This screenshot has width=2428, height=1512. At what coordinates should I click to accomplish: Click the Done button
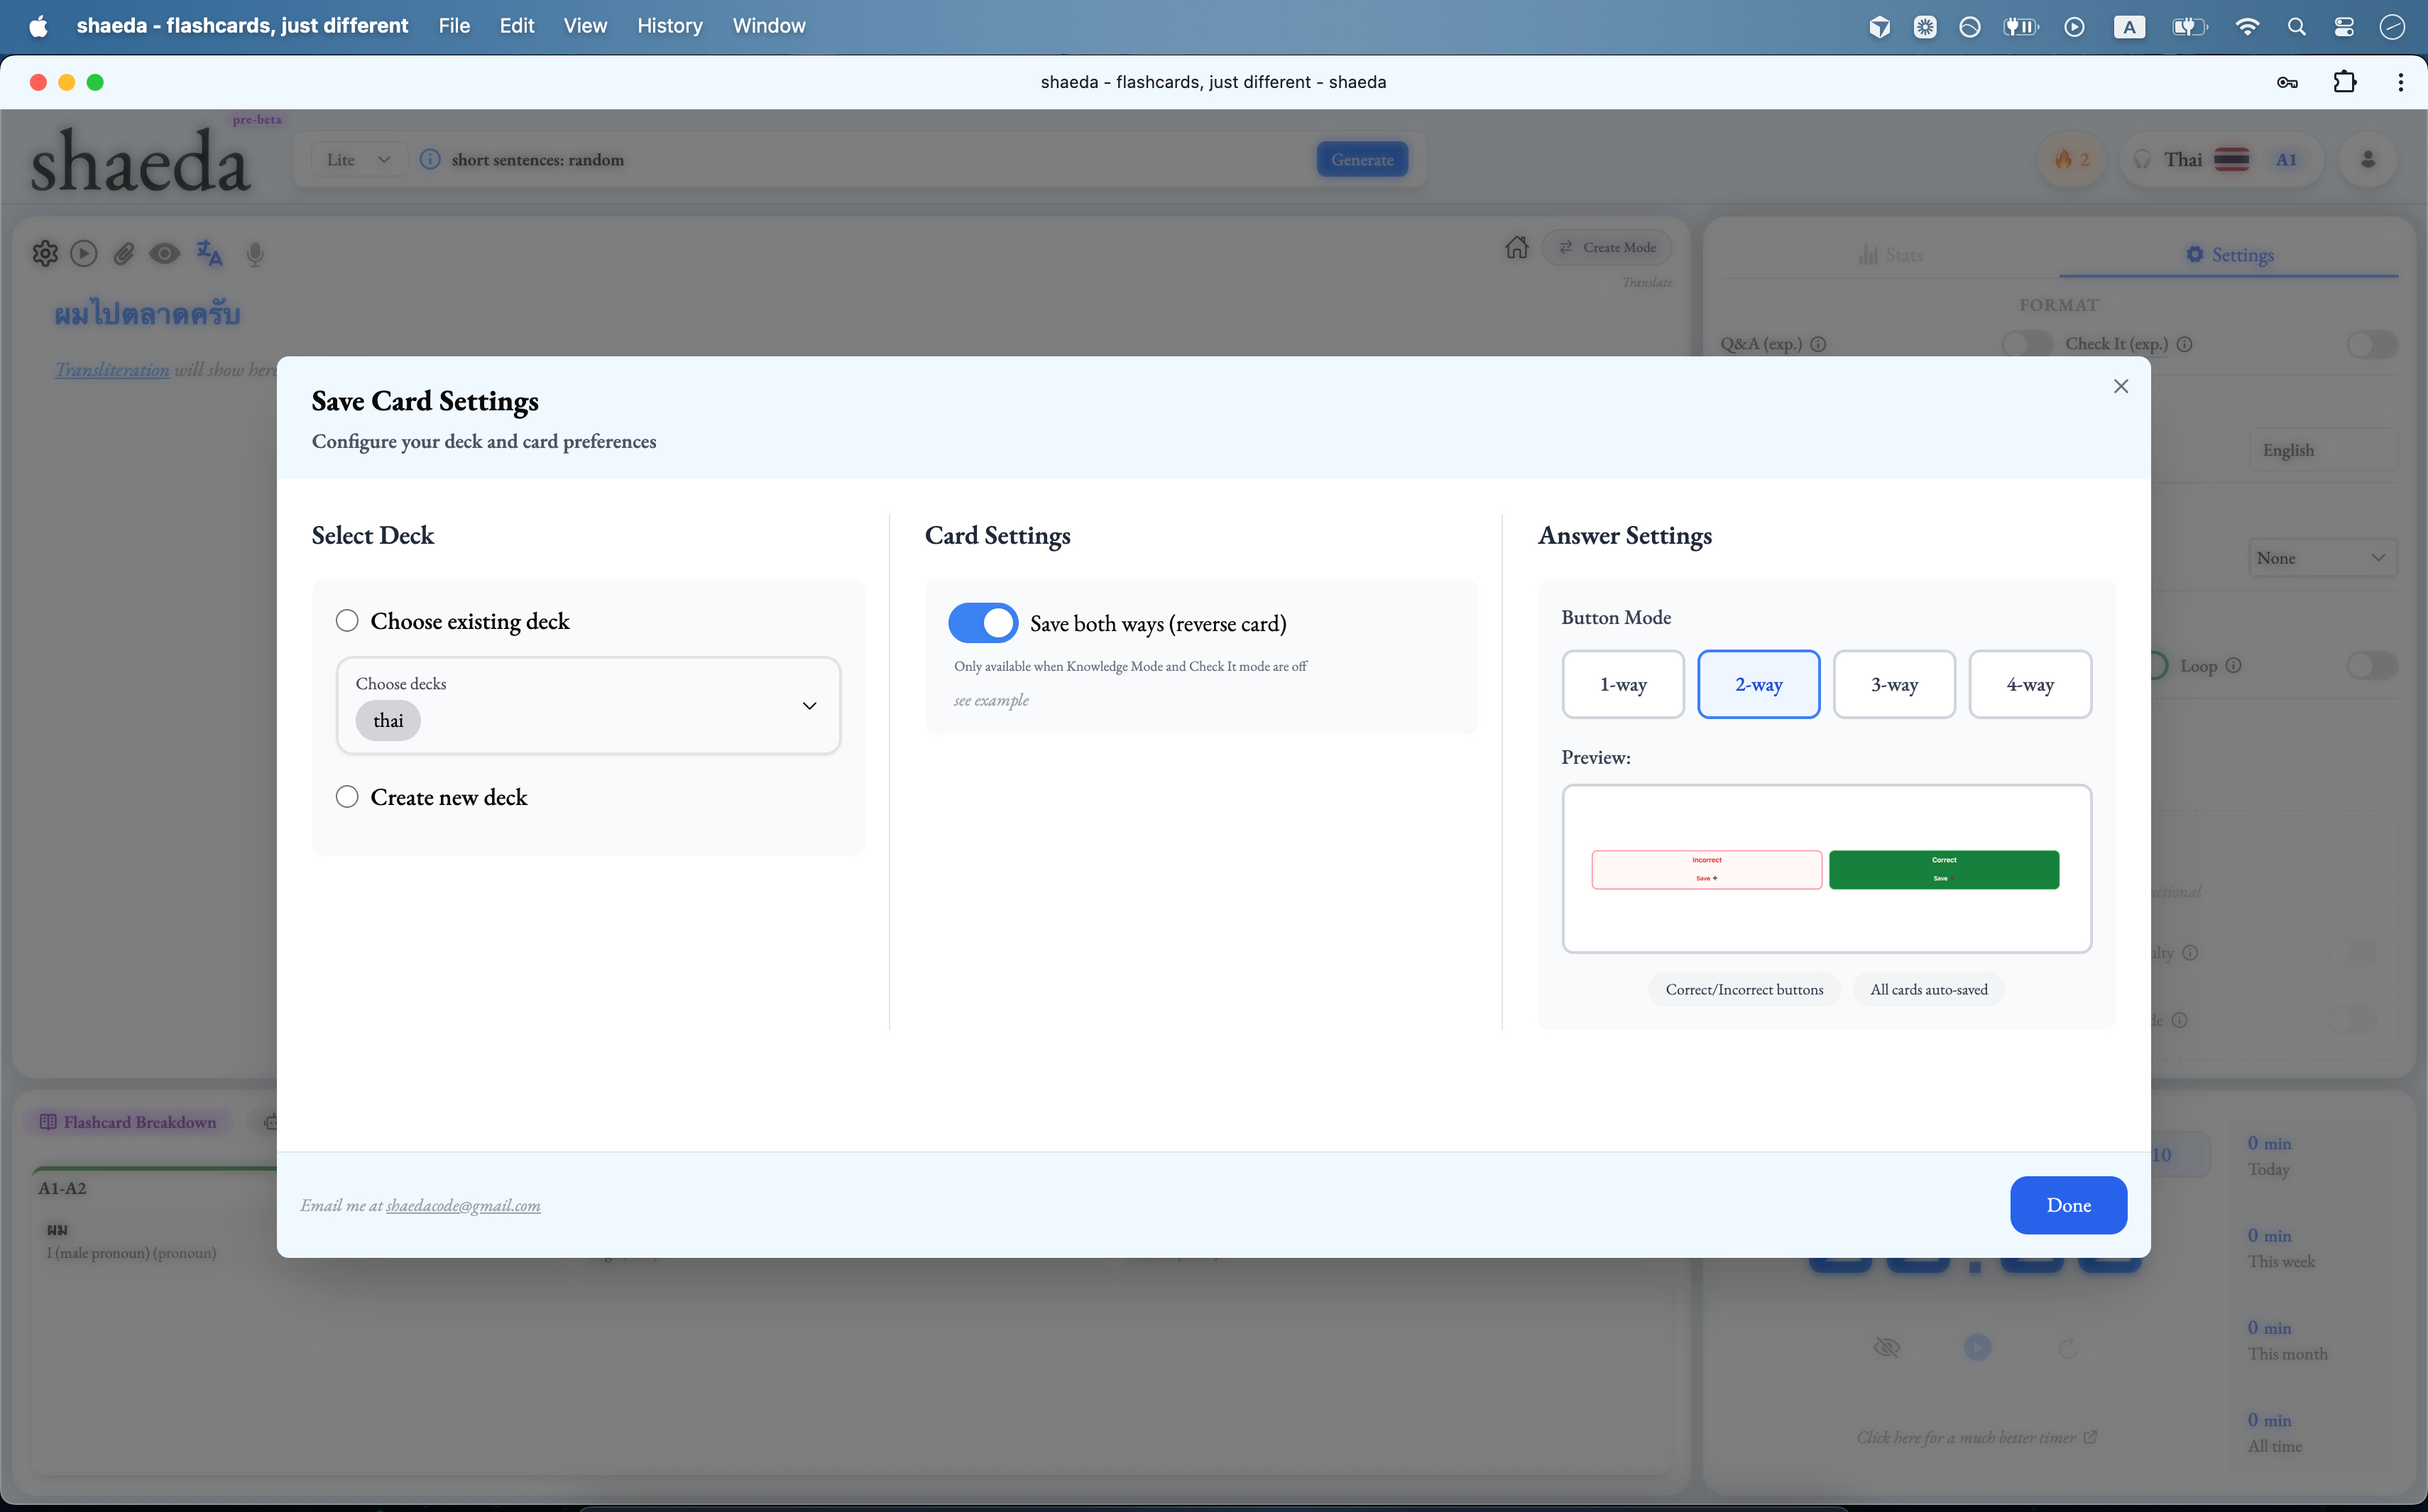point(2067,1205)
